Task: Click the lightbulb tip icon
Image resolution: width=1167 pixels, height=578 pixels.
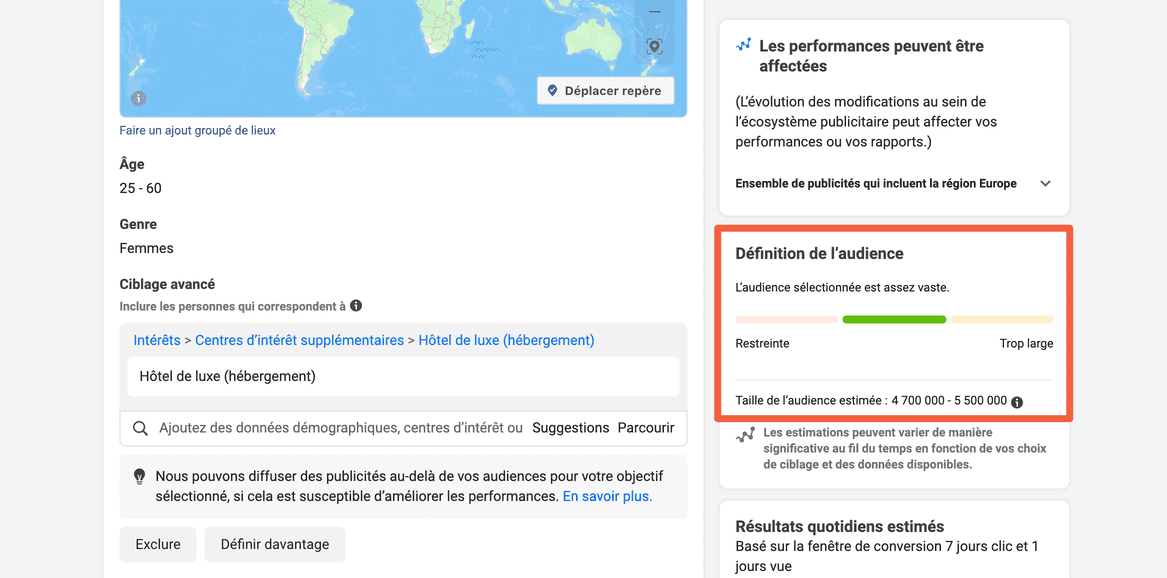Action: 139,476
